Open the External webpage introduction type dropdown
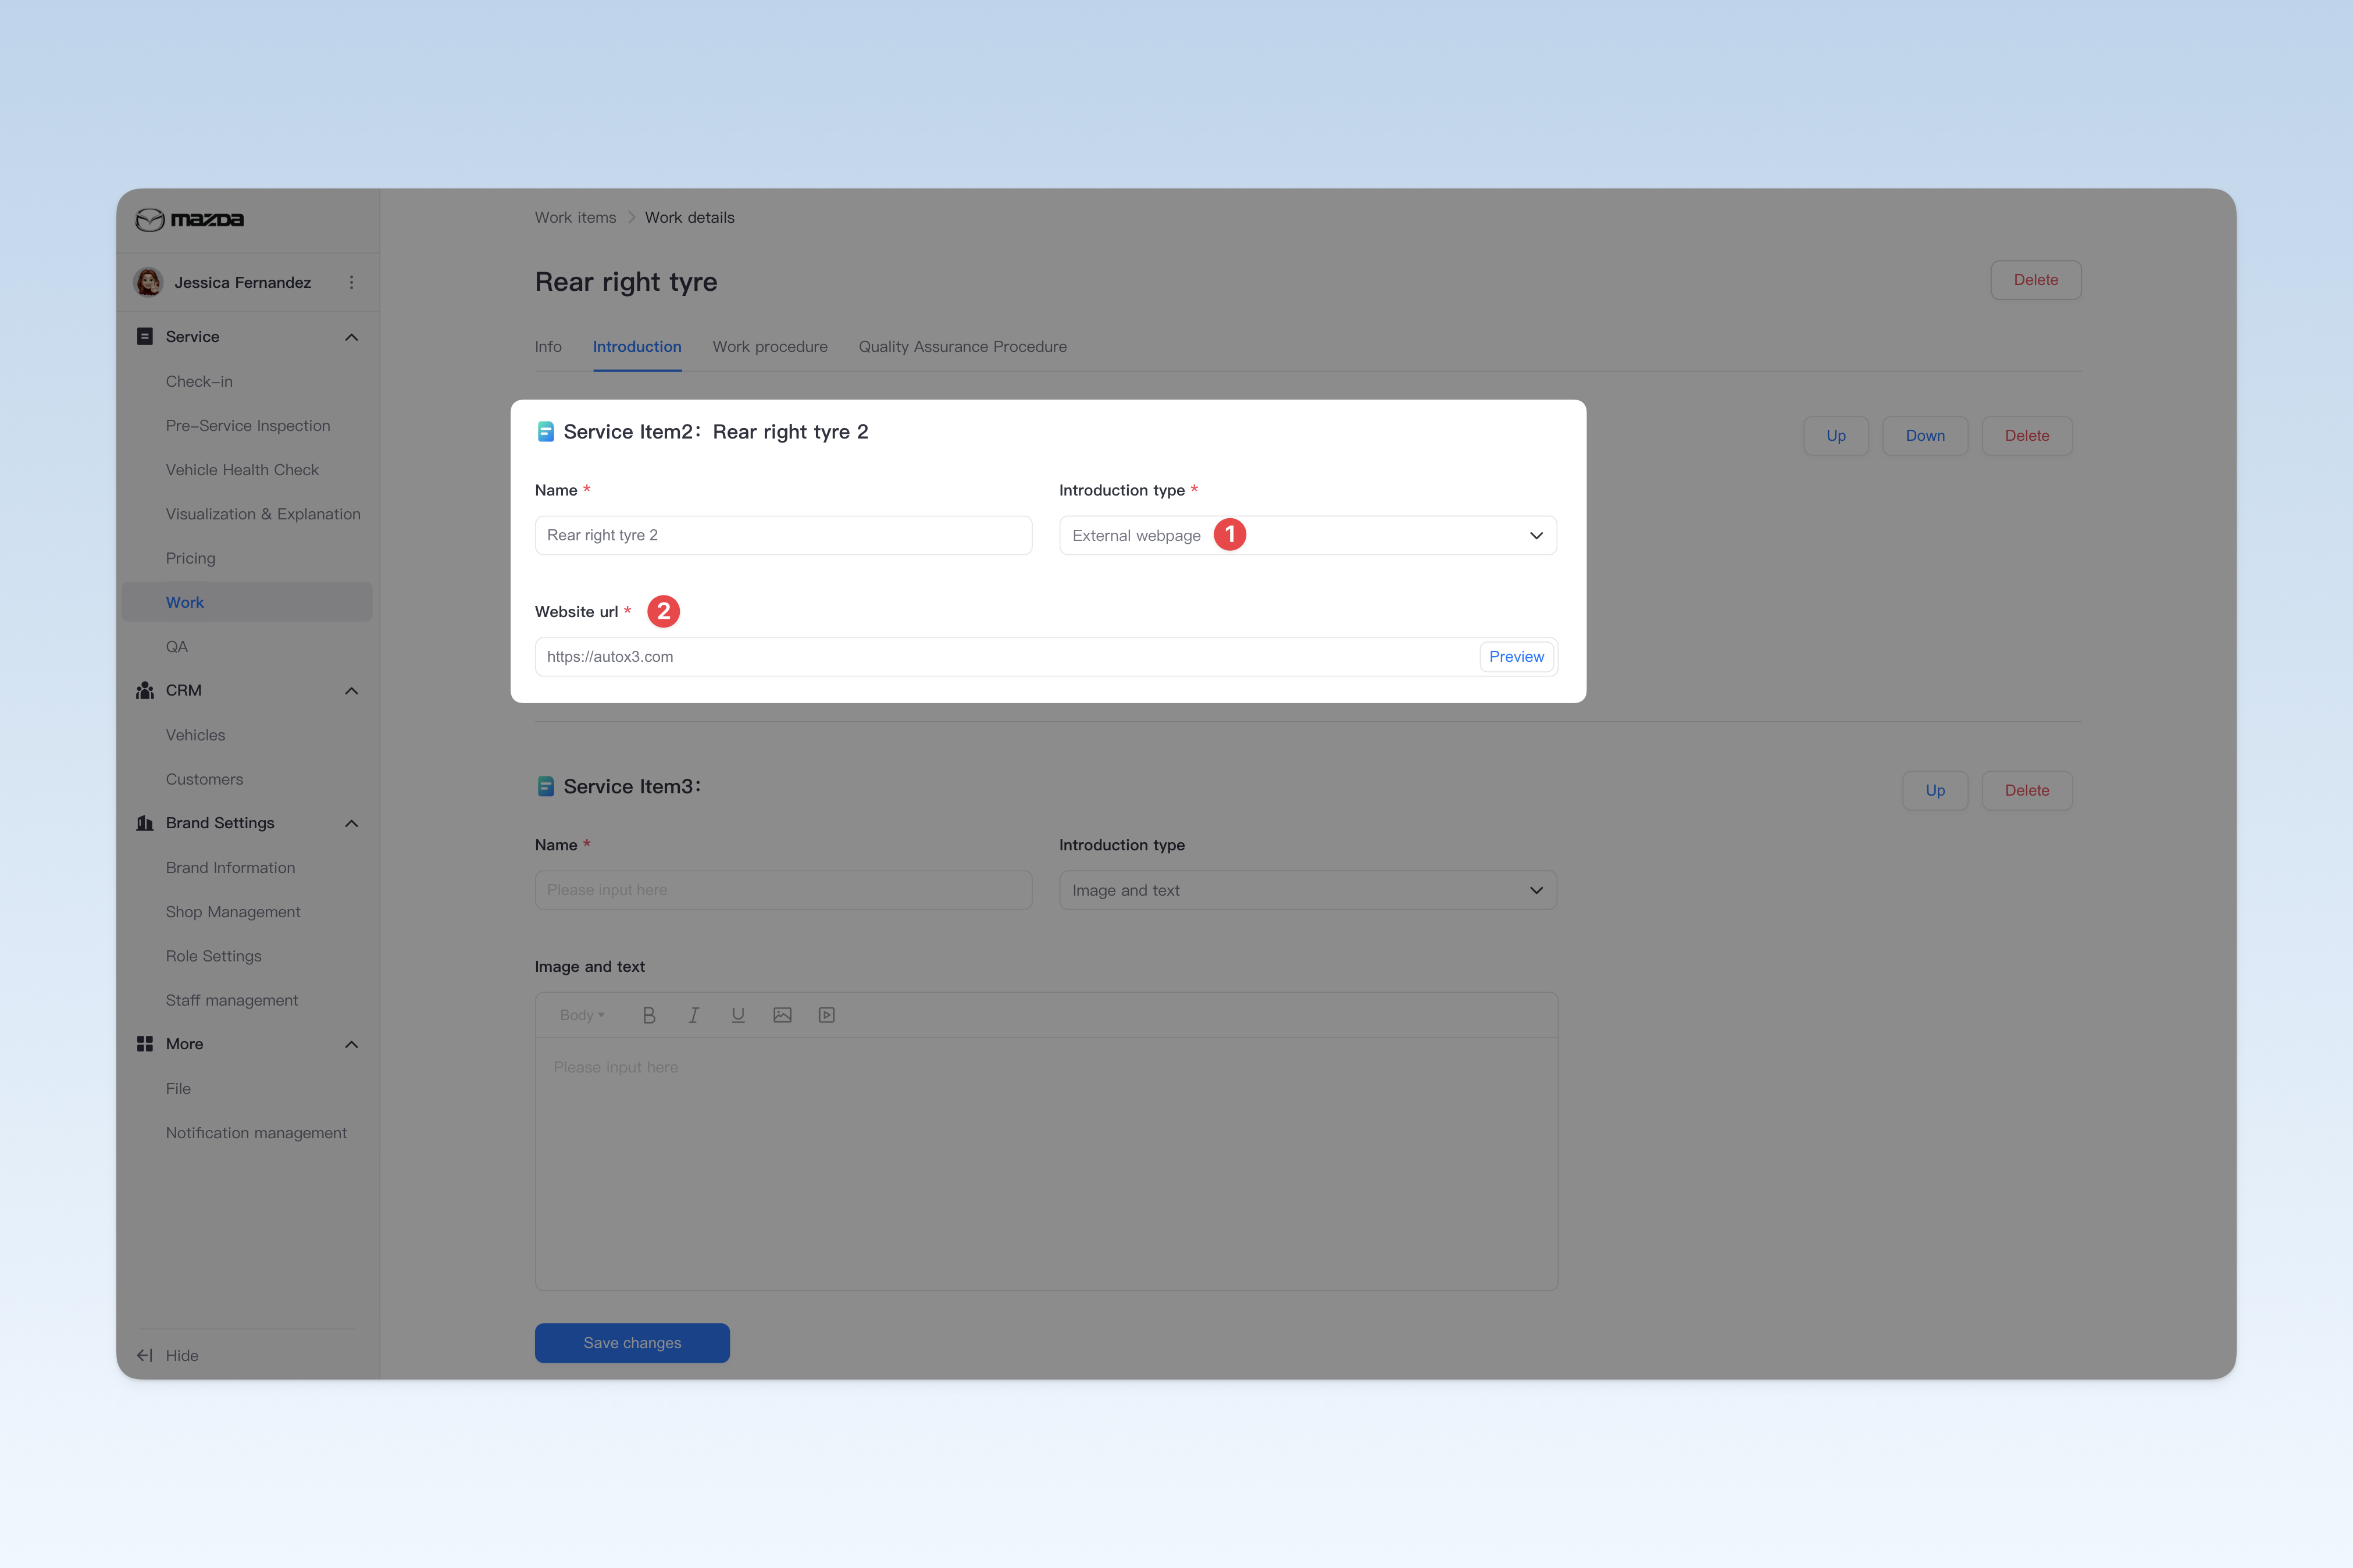Viewport: 2353px width, 1568px height. click(x=1308, y=535)
